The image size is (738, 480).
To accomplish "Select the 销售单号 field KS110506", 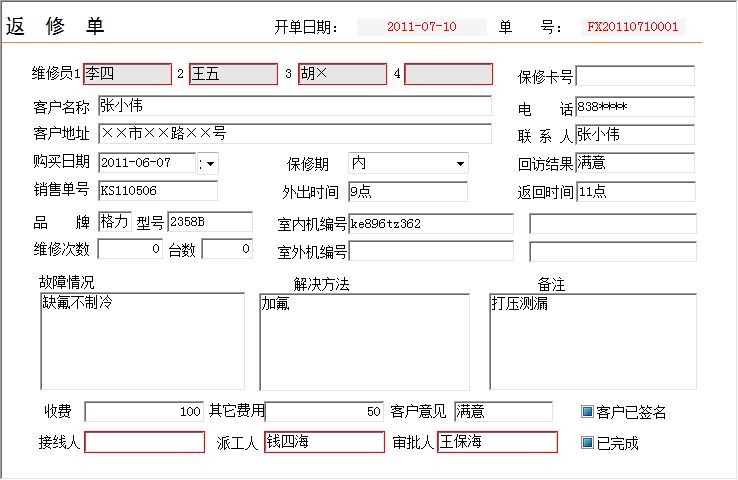I will point(157,190).
